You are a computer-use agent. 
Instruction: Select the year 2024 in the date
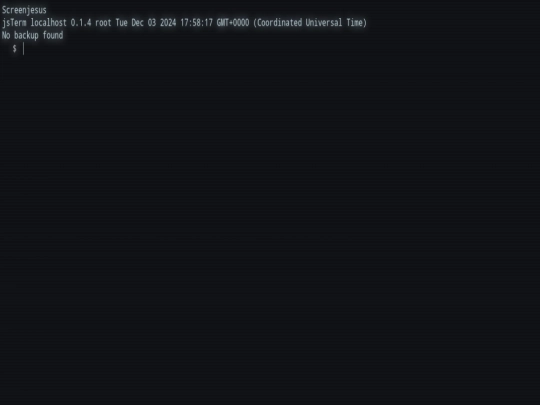click(168, 23)
